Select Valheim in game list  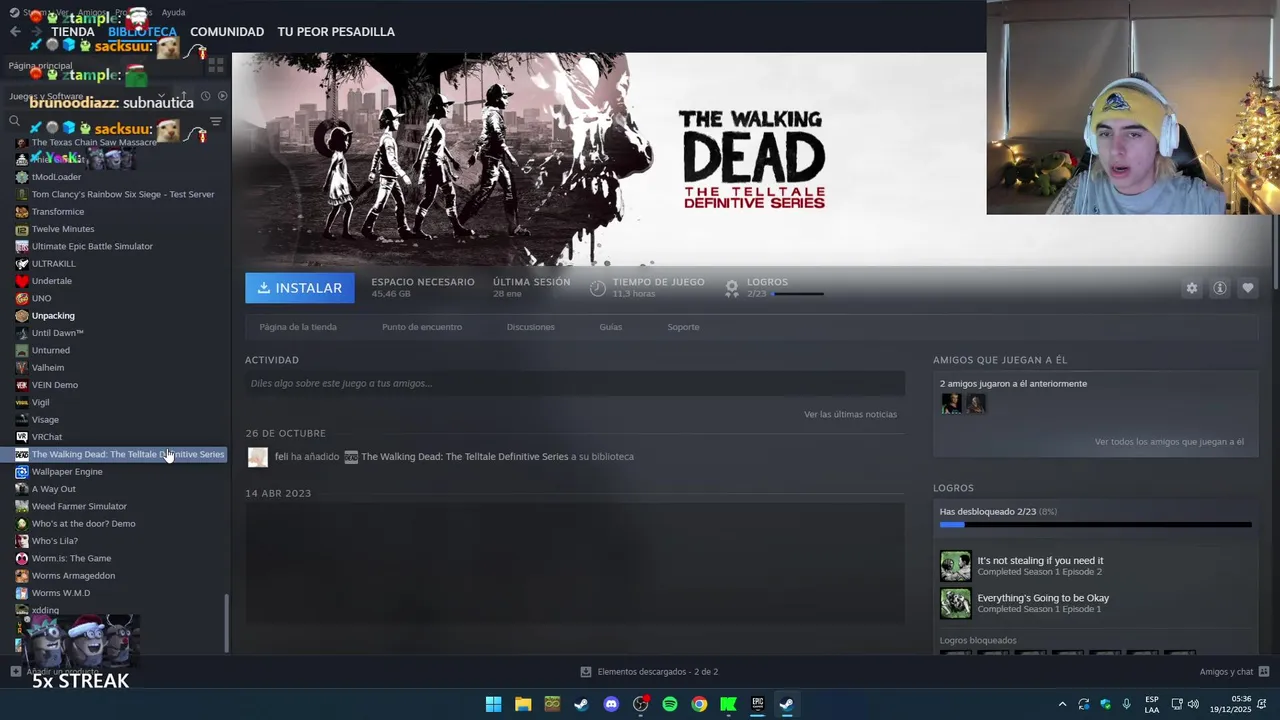(48, 368)
